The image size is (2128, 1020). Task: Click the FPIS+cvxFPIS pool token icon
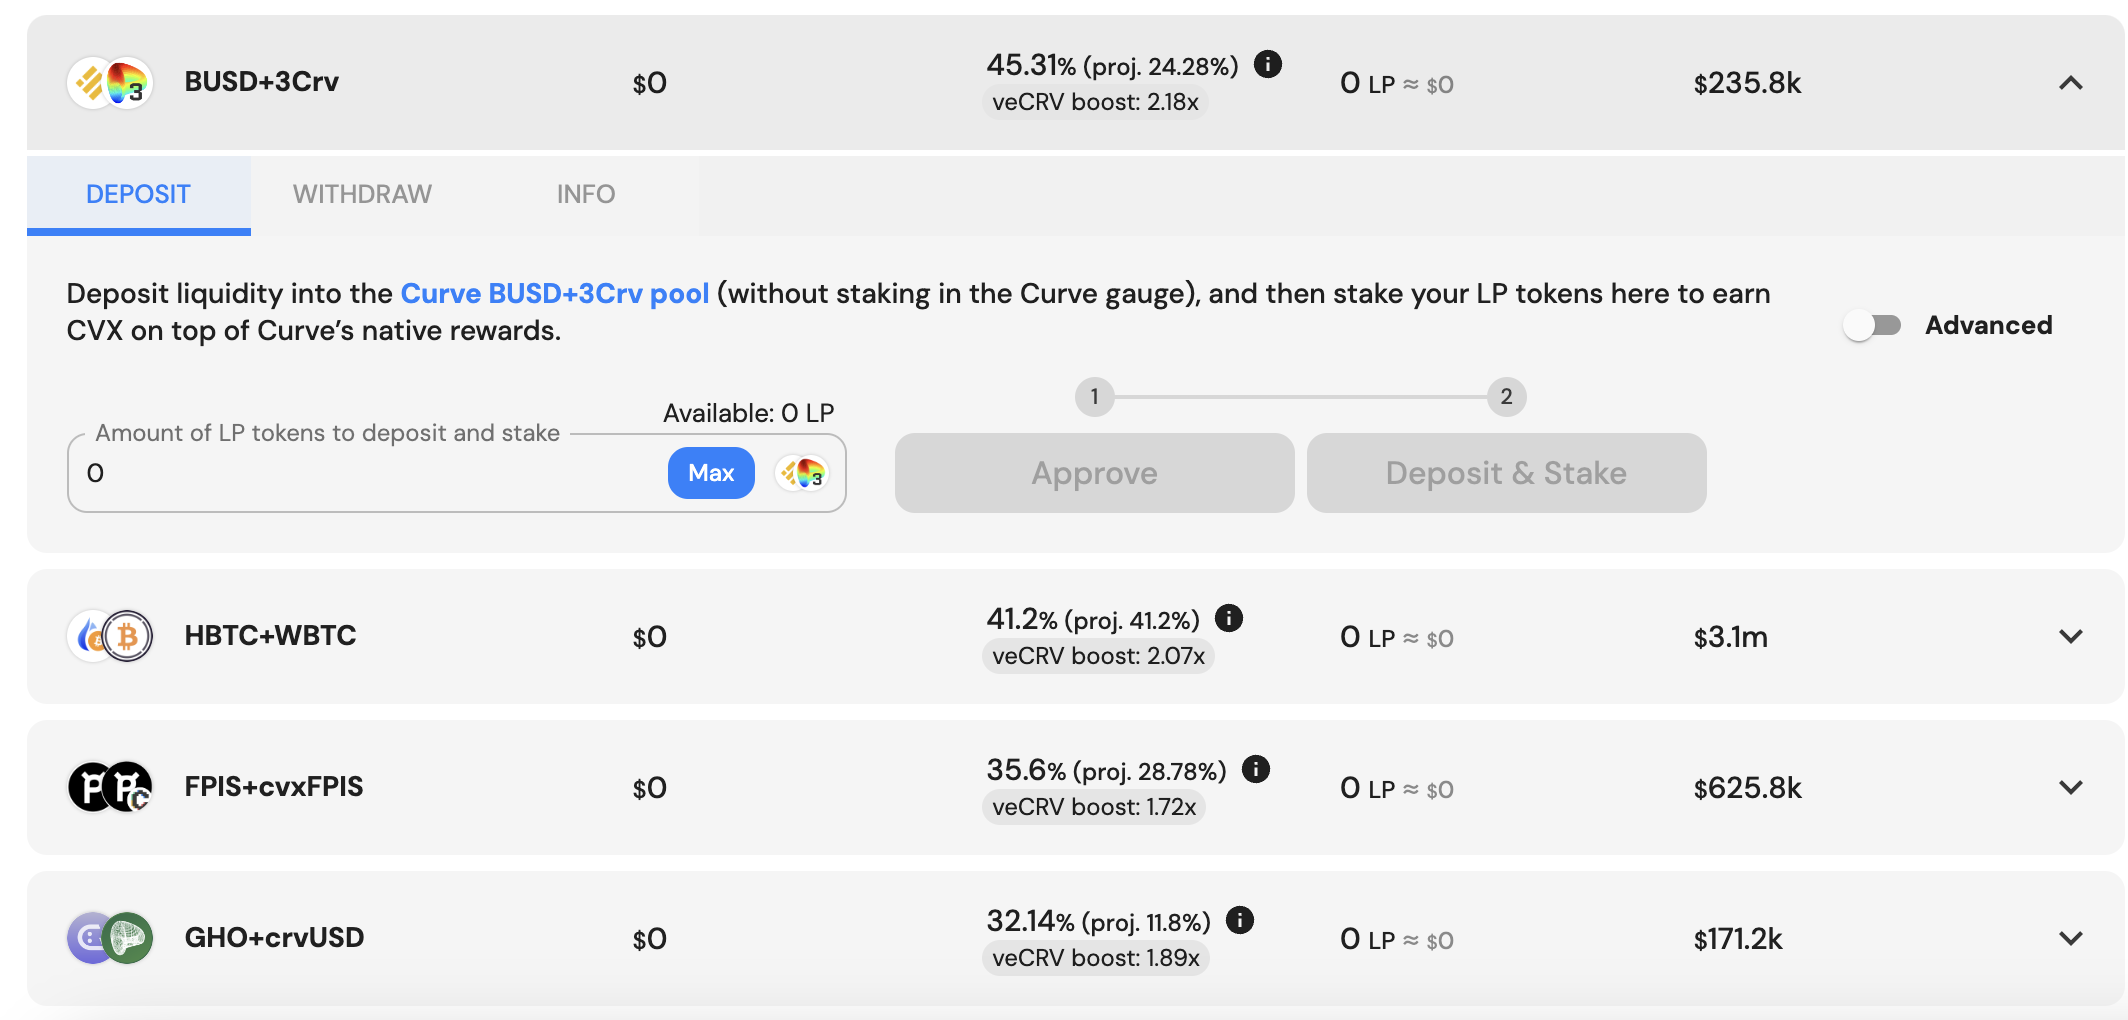point(110,787)
